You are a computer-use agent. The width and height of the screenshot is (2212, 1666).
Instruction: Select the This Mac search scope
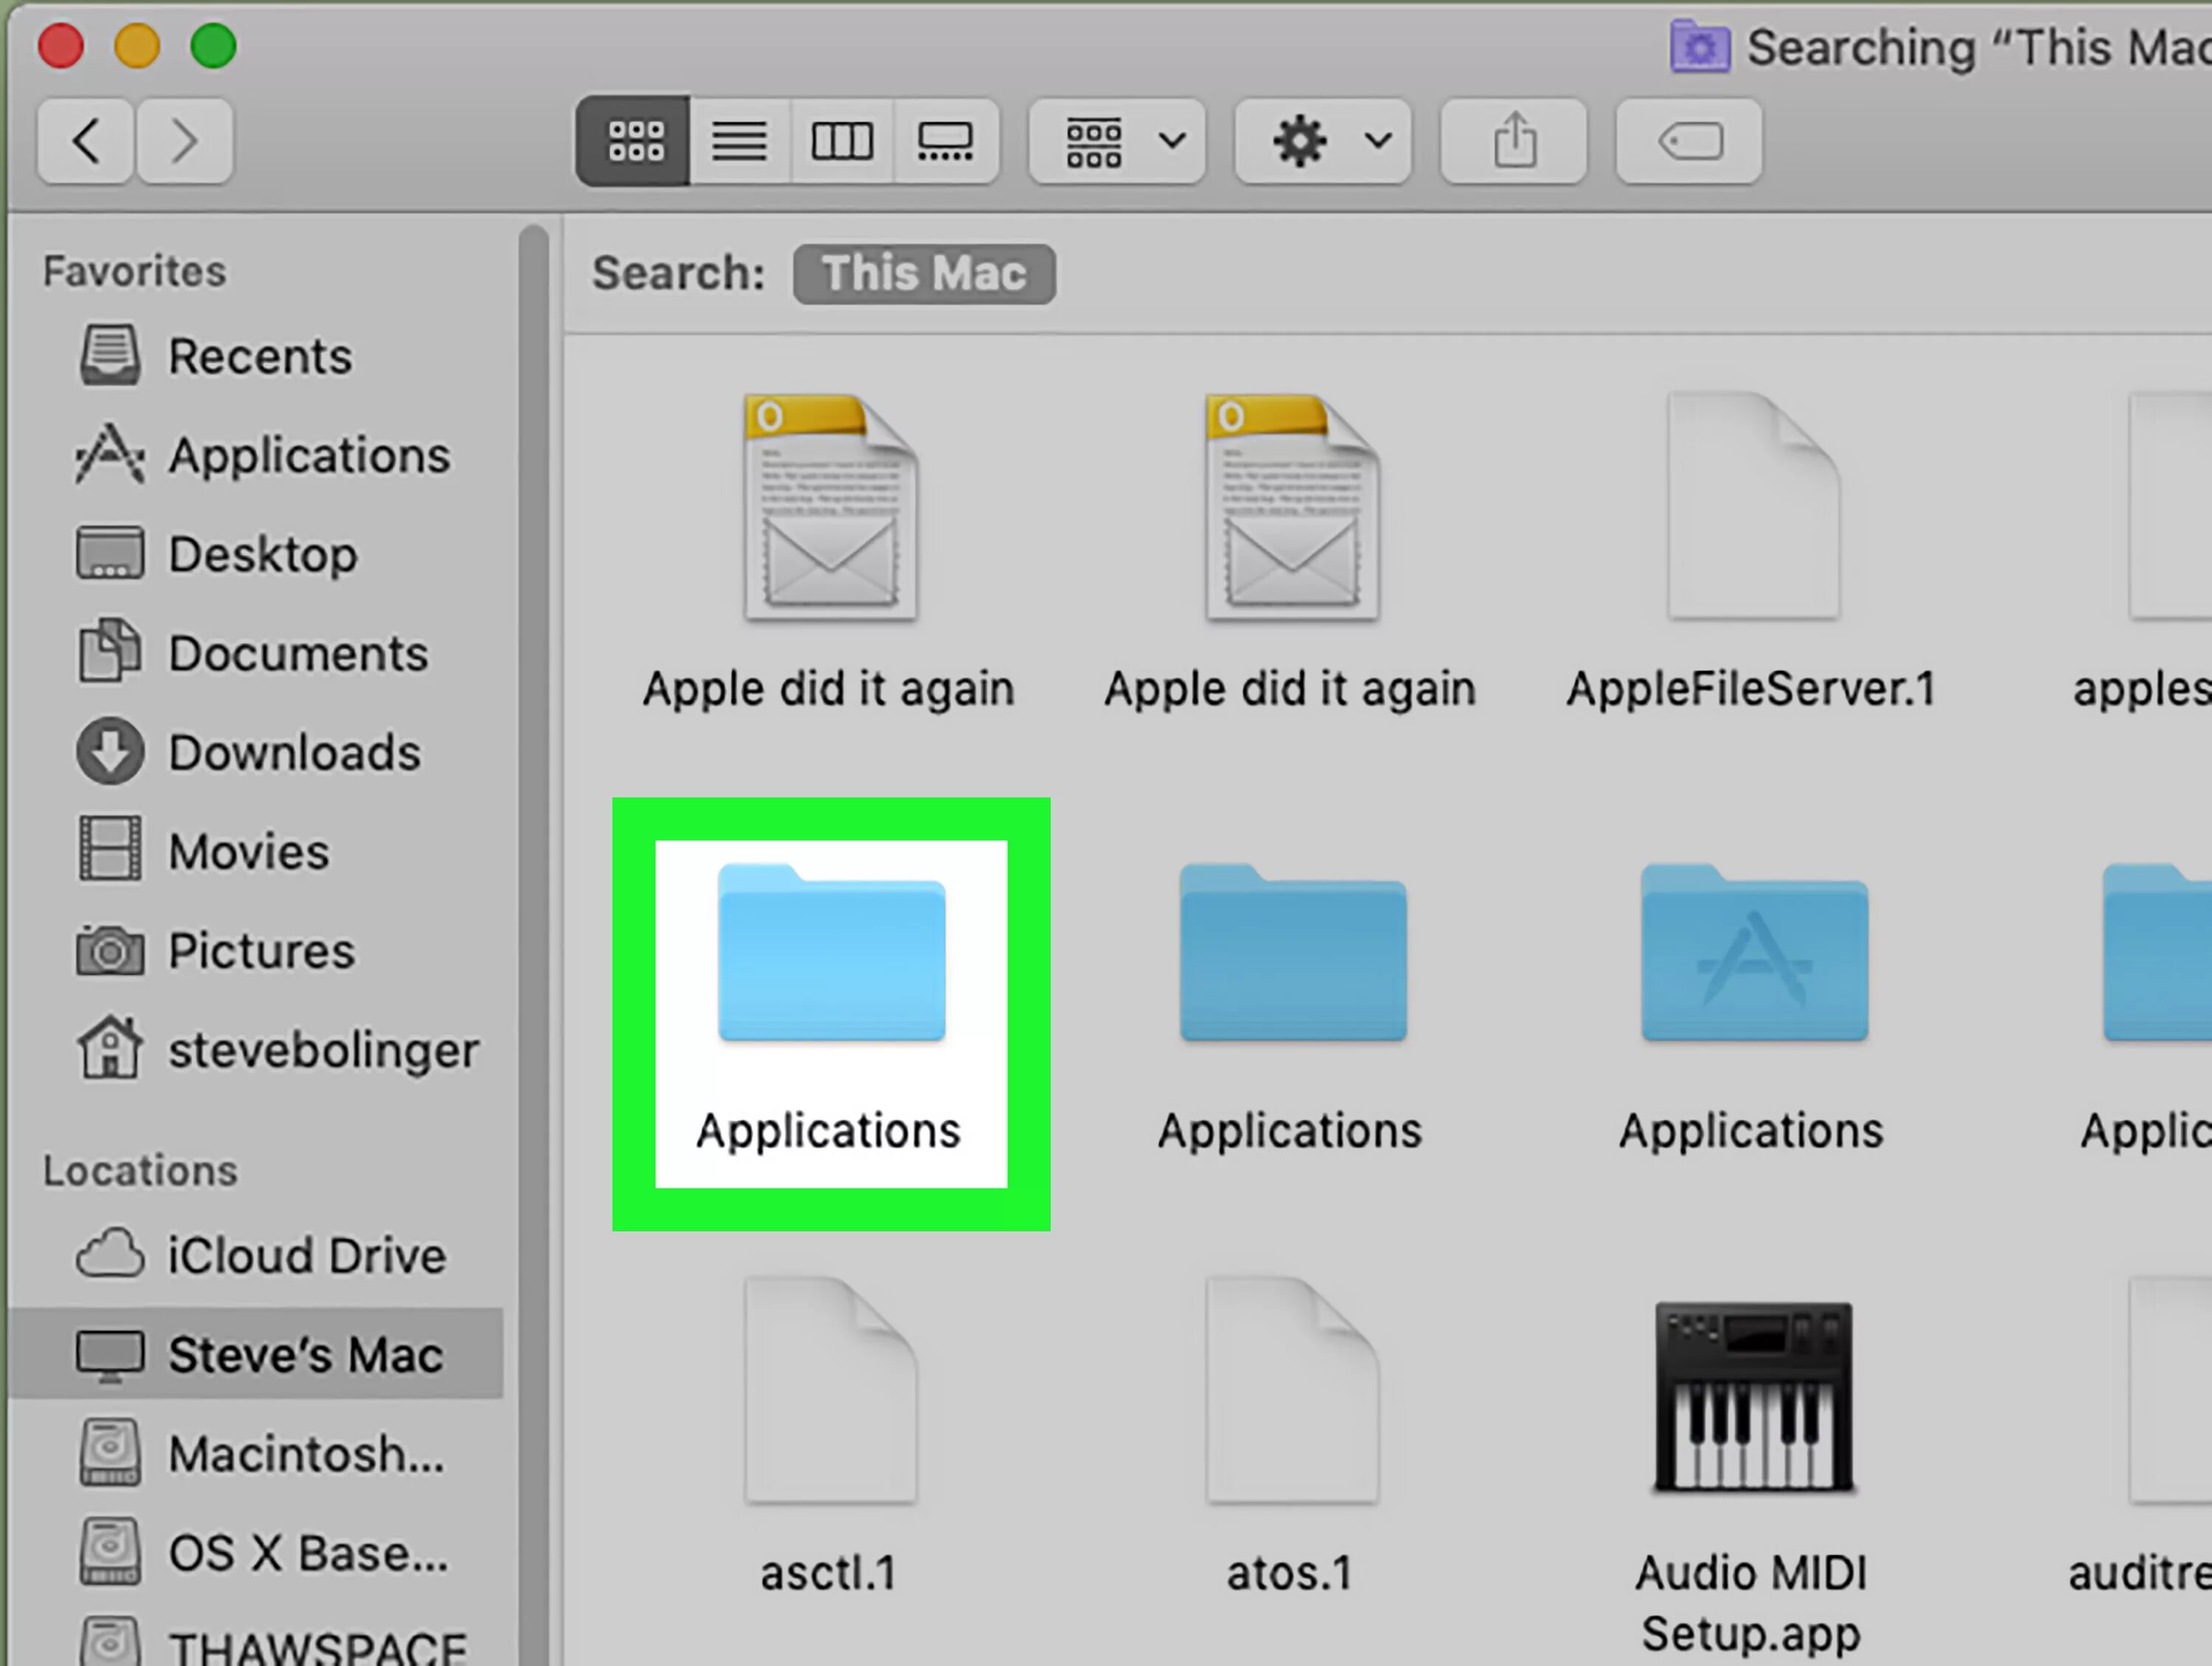[x=924, y=273]
